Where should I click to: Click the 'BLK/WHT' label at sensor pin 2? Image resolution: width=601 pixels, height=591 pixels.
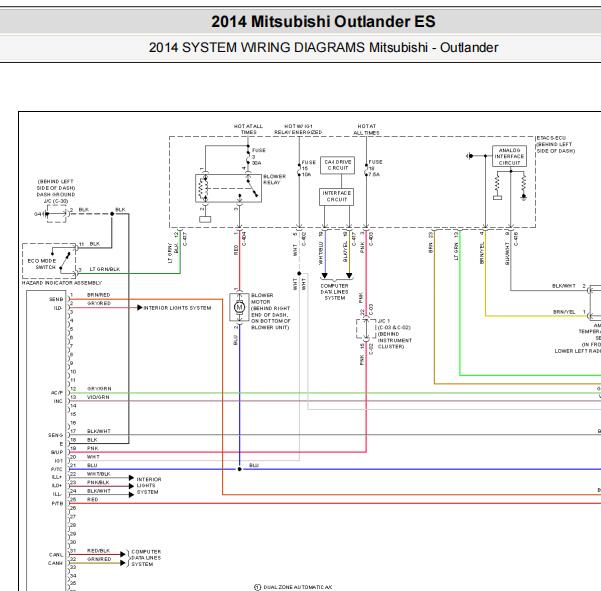[x=564, y=286]
